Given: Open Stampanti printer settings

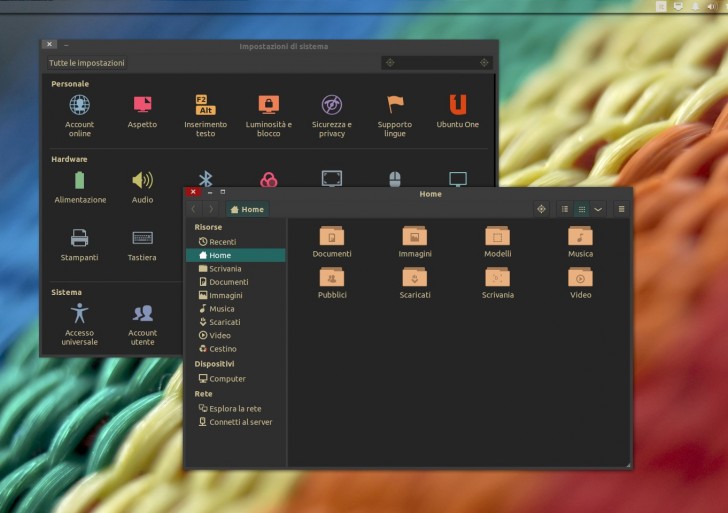Looking at the screenshot, I should pos(79,238).
